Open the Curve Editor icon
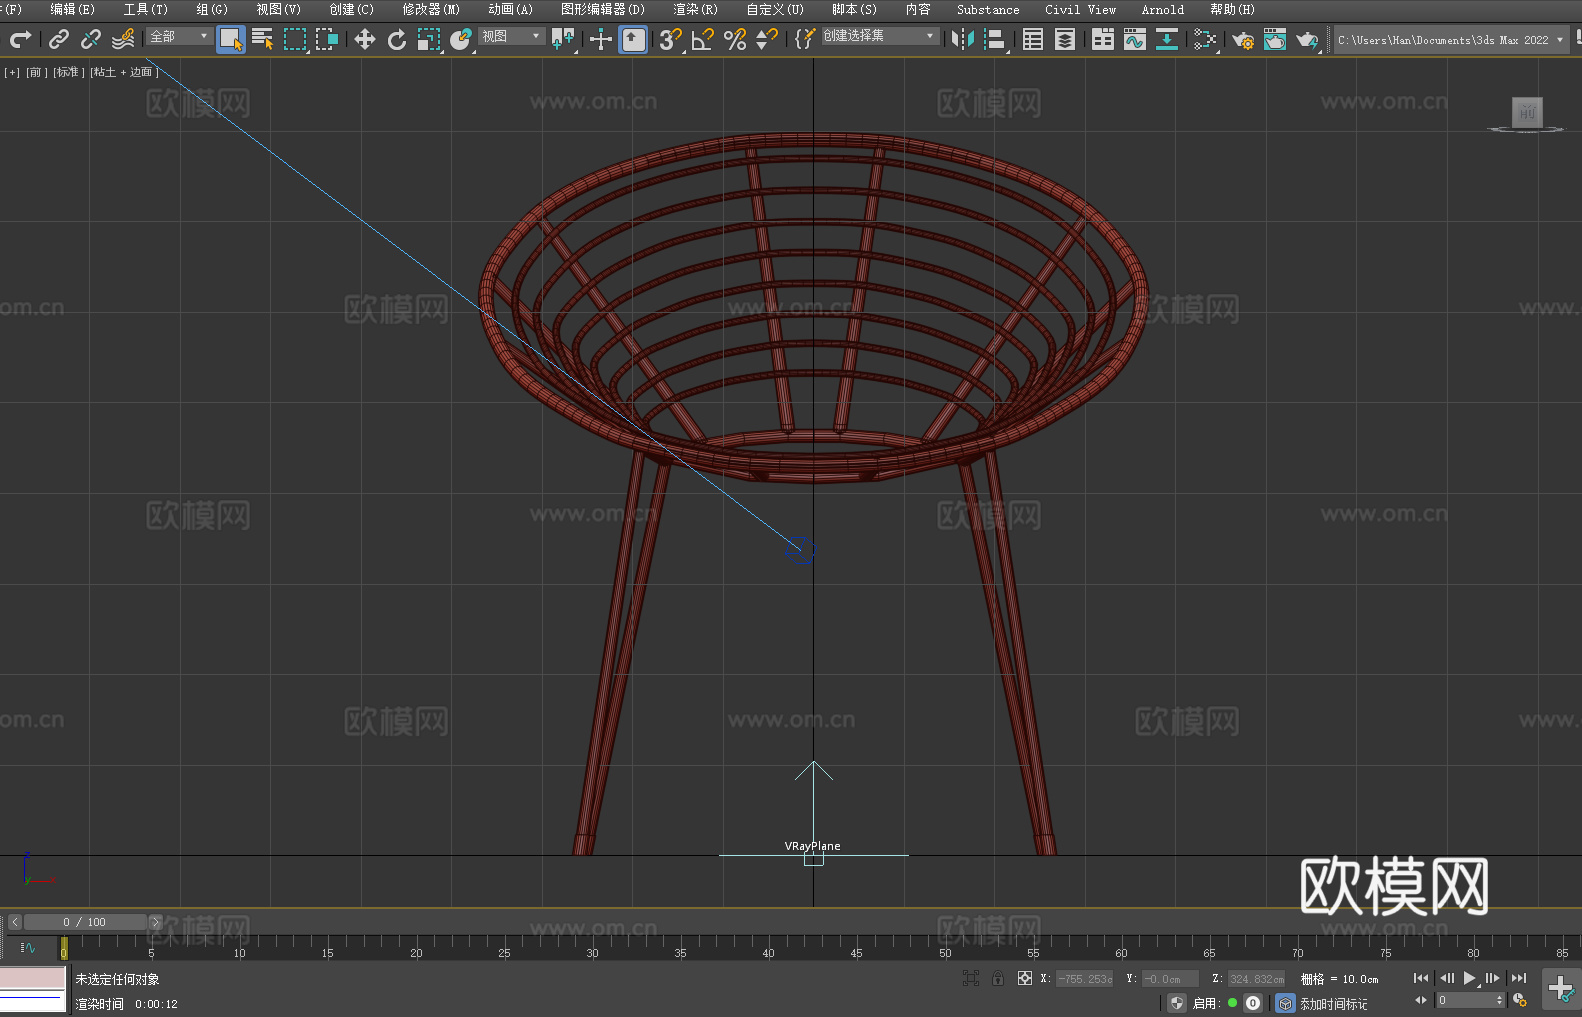This screenshot has height=1017, width=1582. [1135, 39]
